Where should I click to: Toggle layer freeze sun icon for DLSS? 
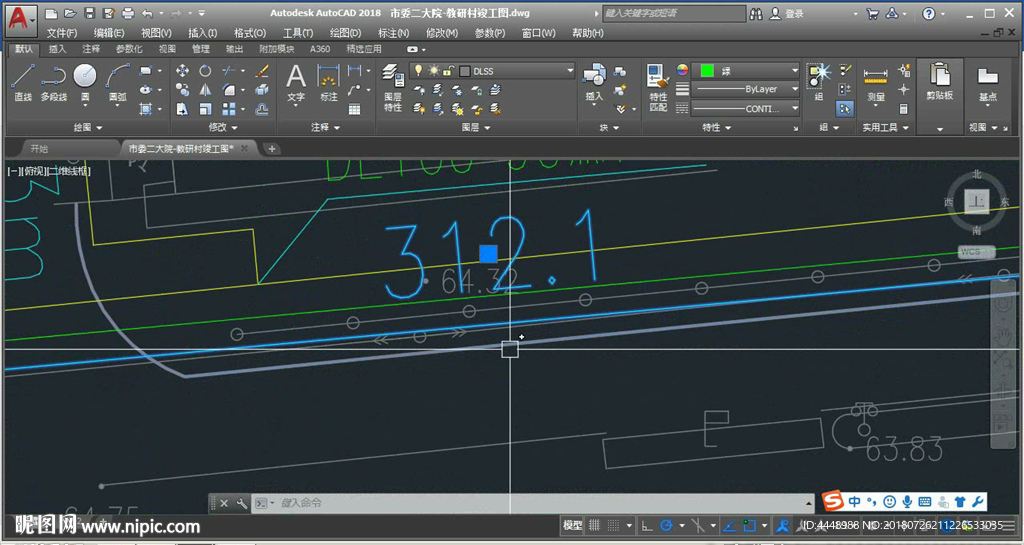(434, 70)
